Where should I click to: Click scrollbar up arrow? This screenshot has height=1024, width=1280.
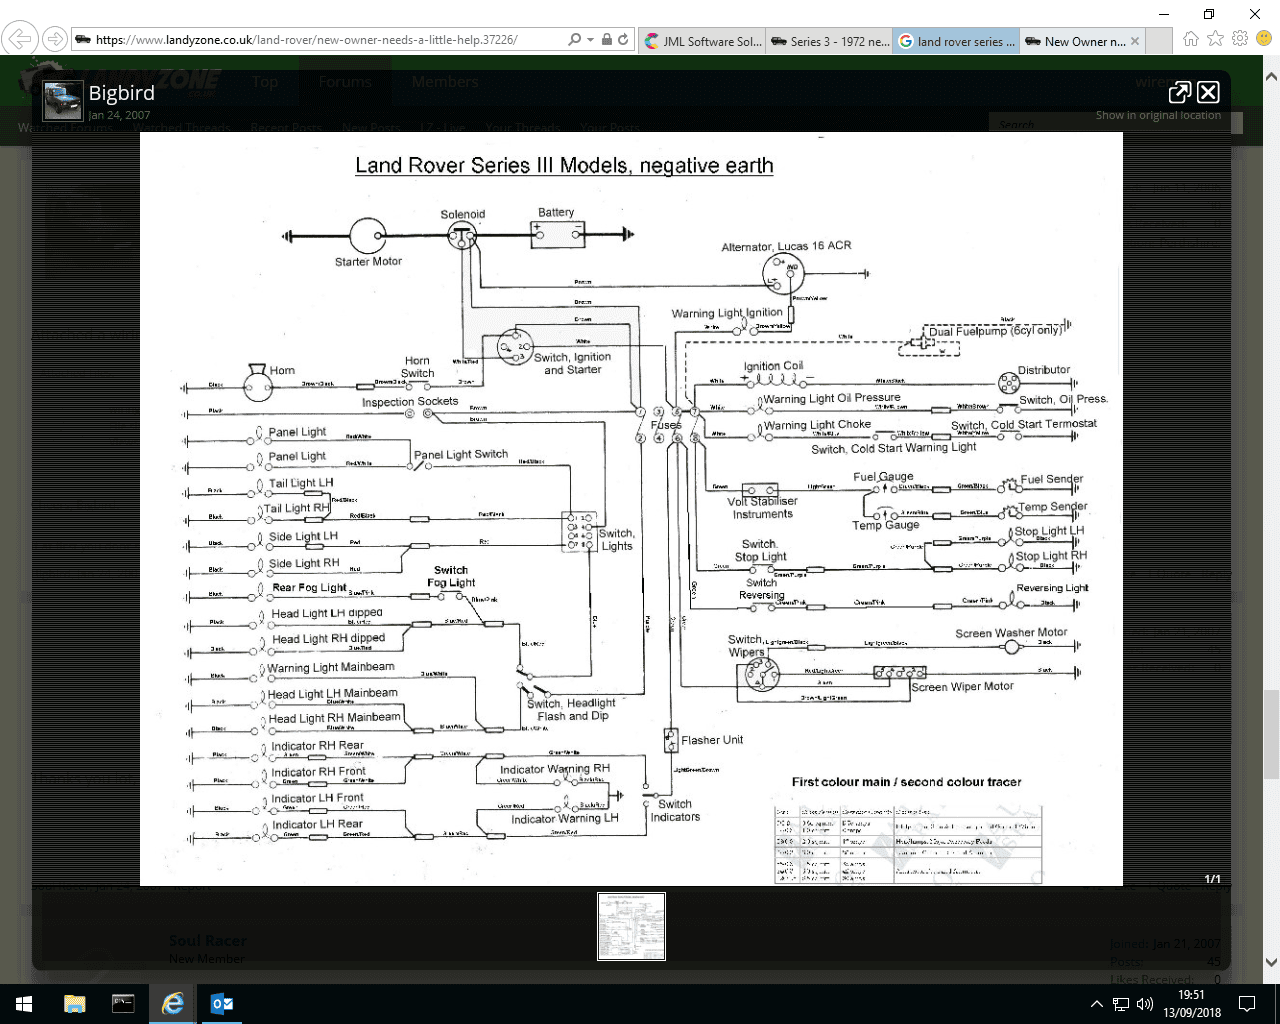point(1271,76)
